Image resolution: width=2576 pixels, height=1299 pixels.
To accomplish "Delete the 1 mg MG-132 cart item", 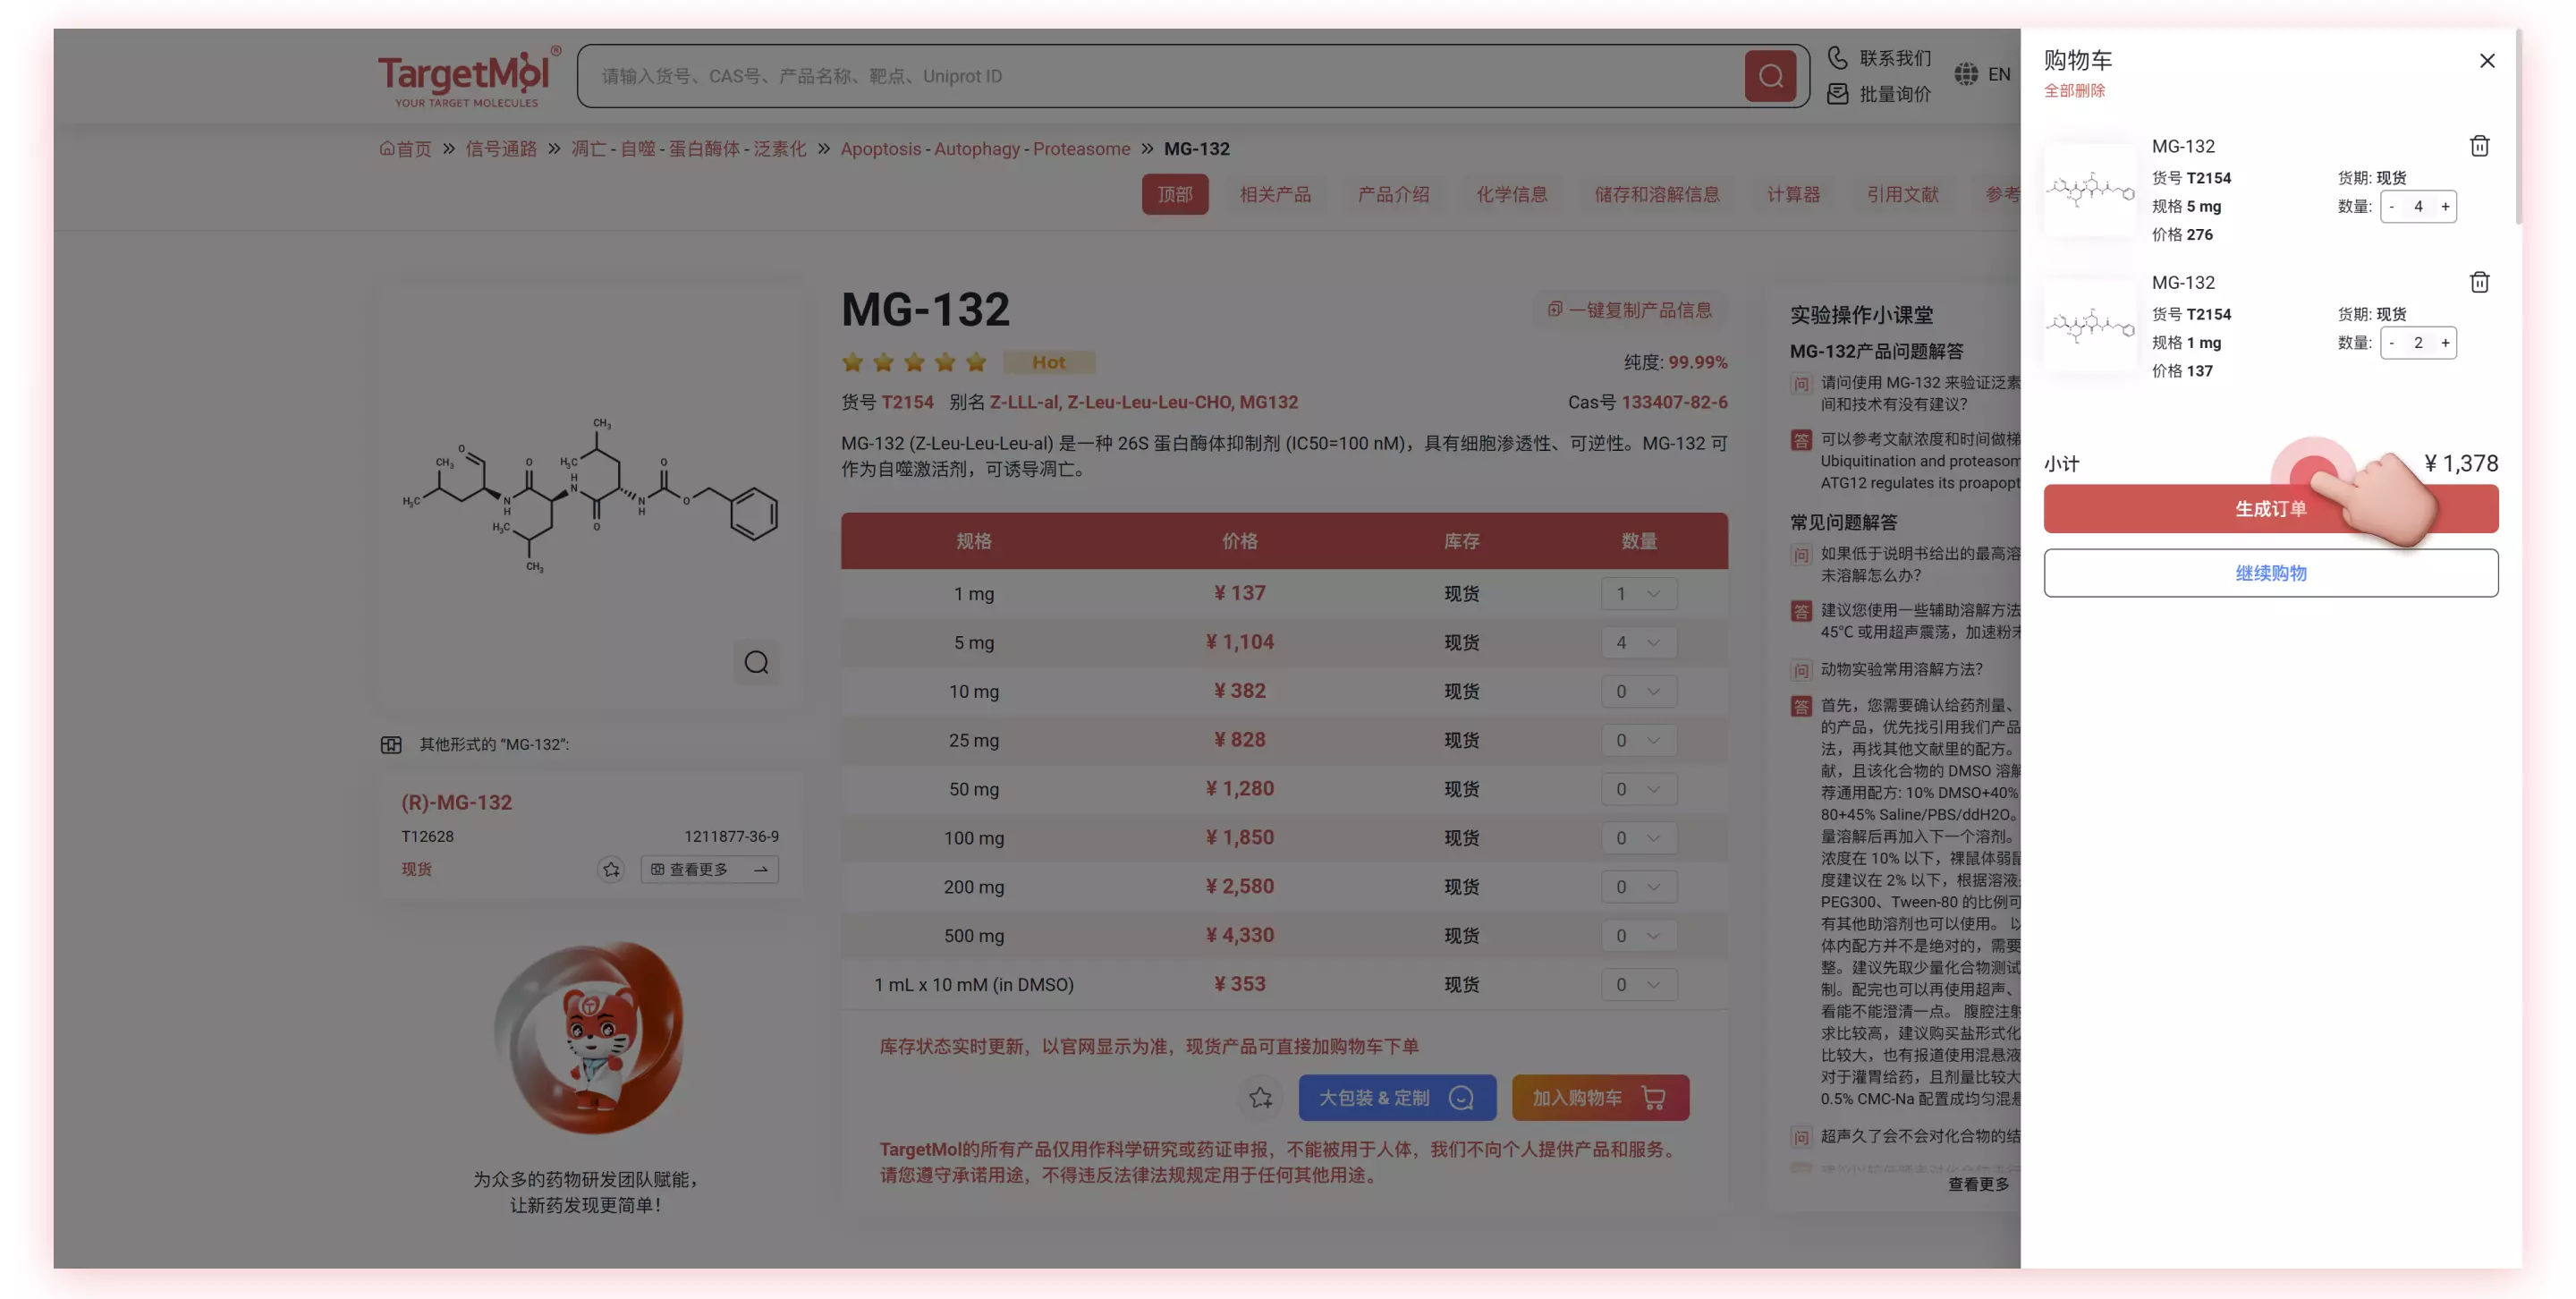I will pos(2479,281).
